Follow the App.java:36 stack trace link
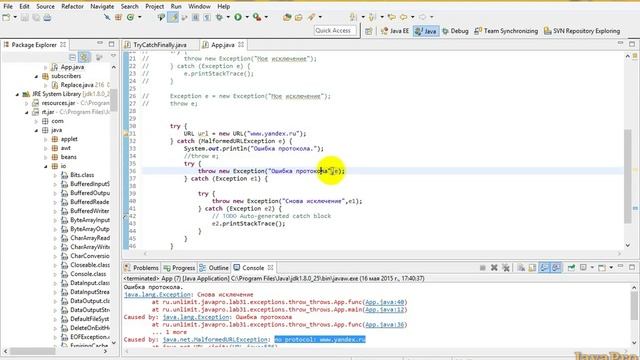The height and width of the screenshot is (360, 640). pyautogui.click(x=384, y=324)
